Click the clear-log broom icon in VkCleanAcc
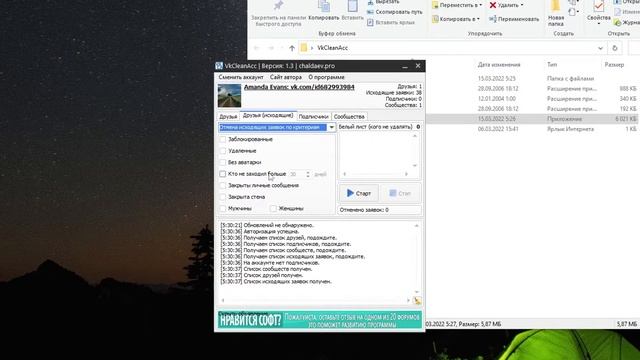Screen dimensions: 640x360 [417, 300]
